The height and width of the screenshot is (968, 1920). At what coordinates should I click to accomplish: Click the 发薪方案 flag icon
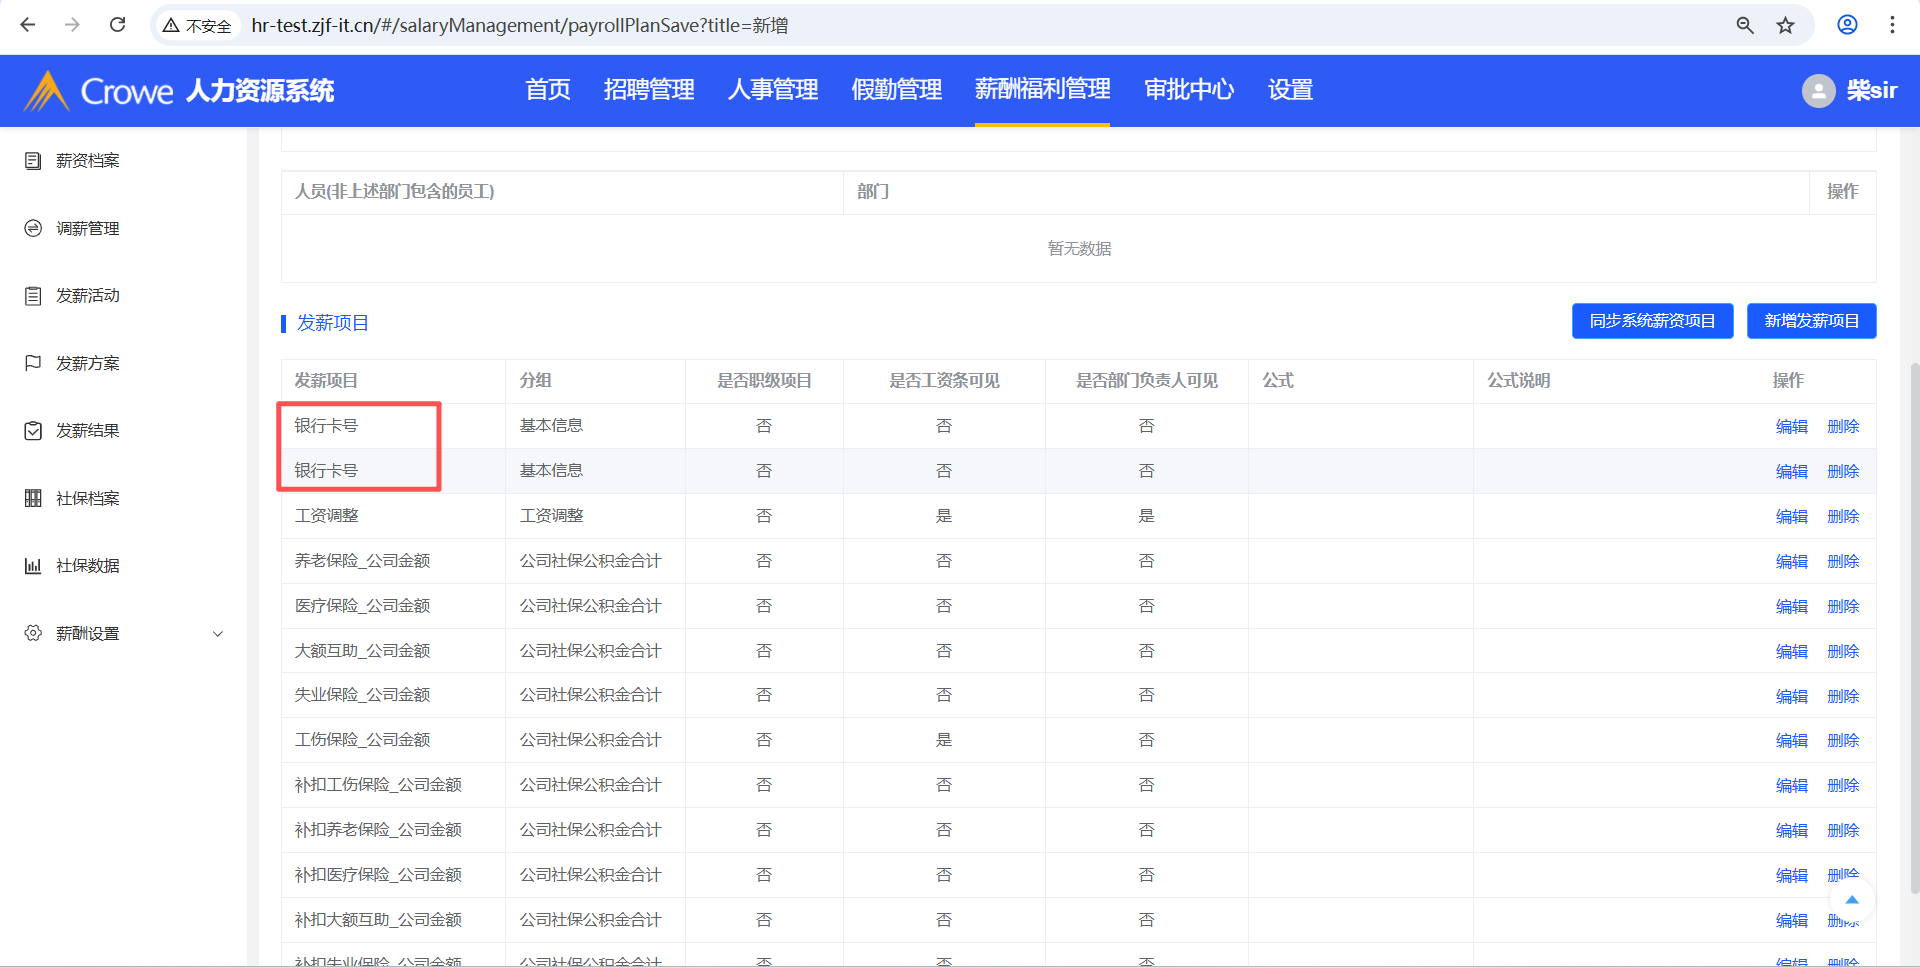[33, 363]
